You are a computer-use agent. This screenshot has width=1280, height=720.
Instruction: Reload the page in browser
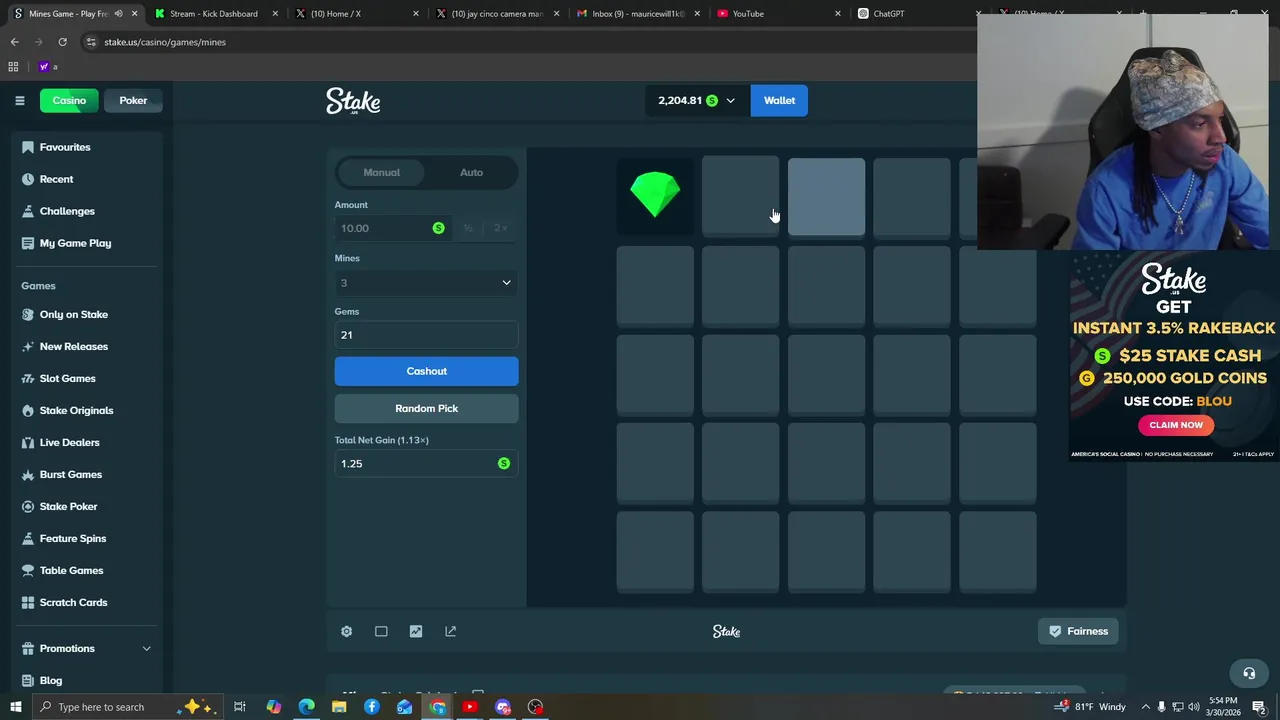tap(62, 42)
